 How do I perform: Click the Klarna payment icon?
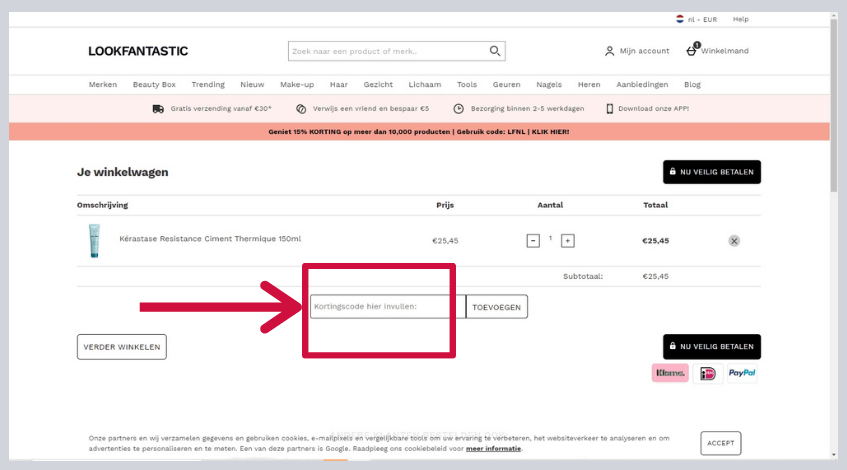pos(669,373)
